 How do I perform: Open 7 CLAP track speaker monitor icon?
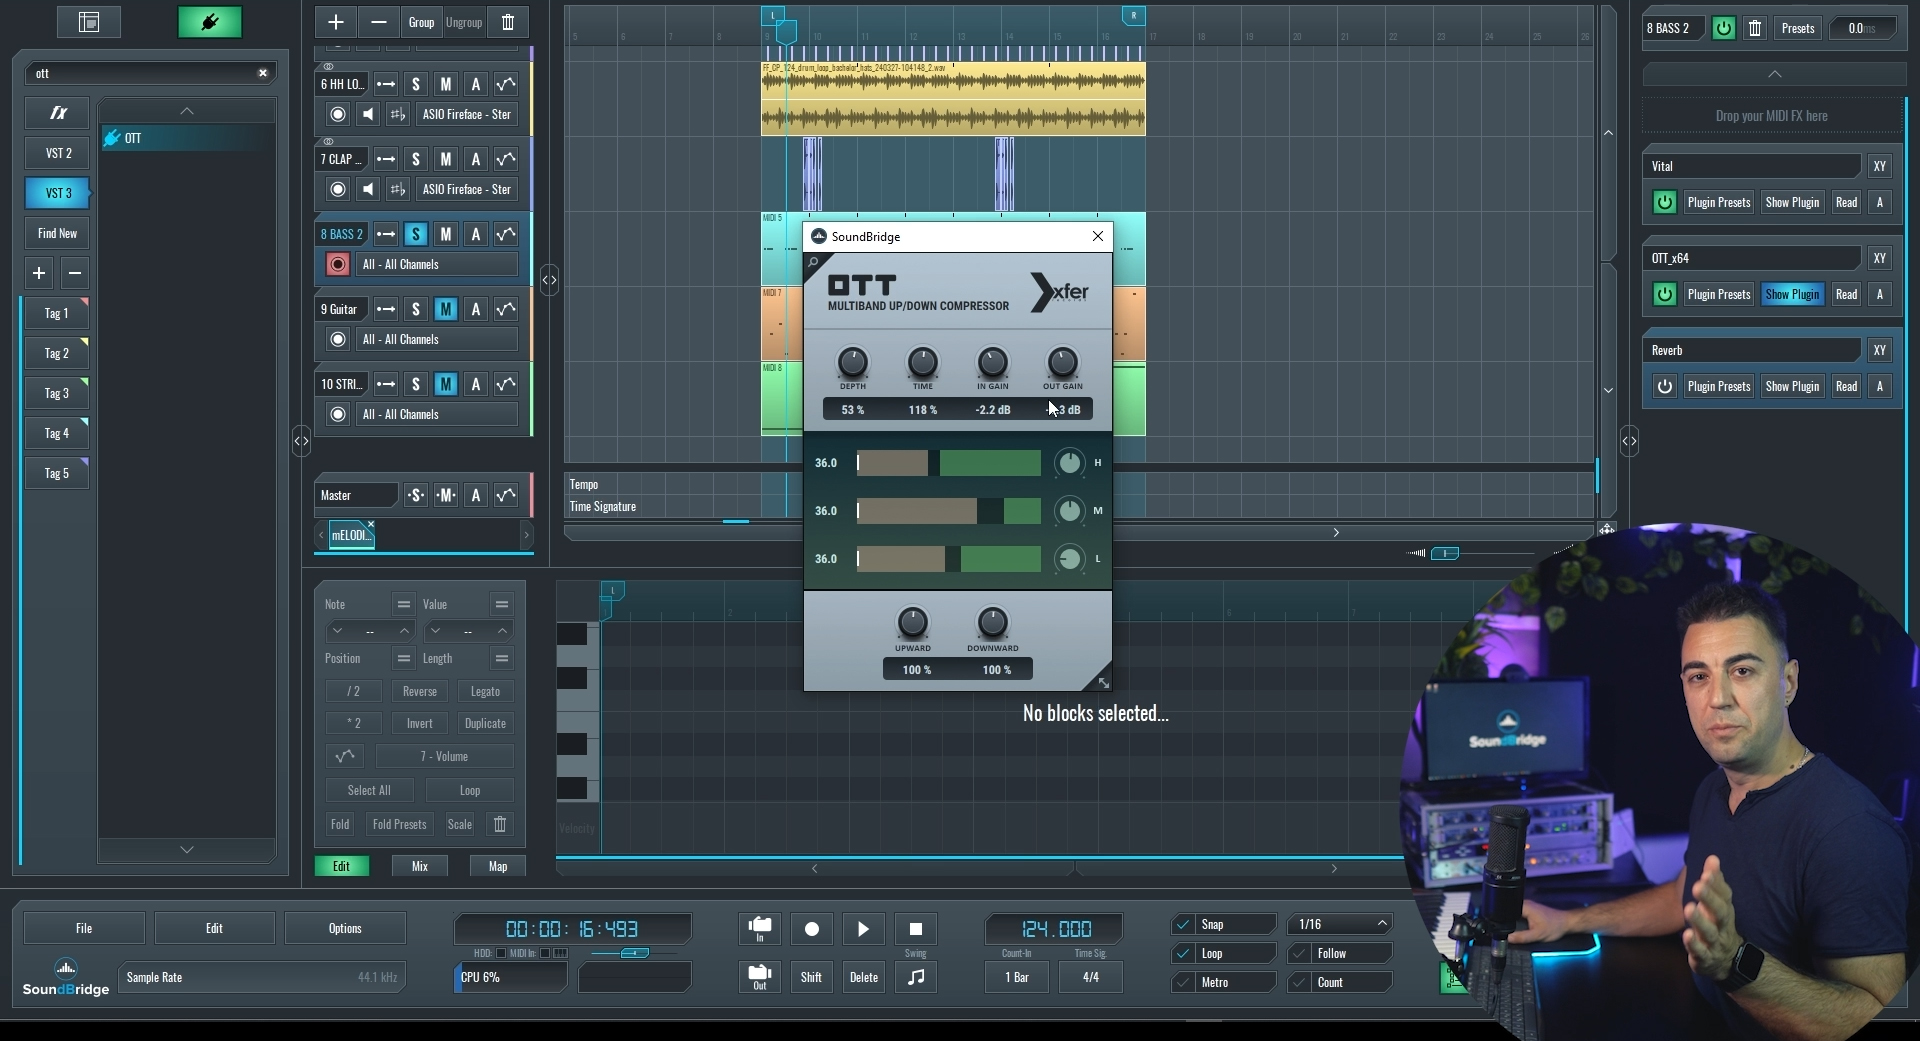tap(368, 189)
